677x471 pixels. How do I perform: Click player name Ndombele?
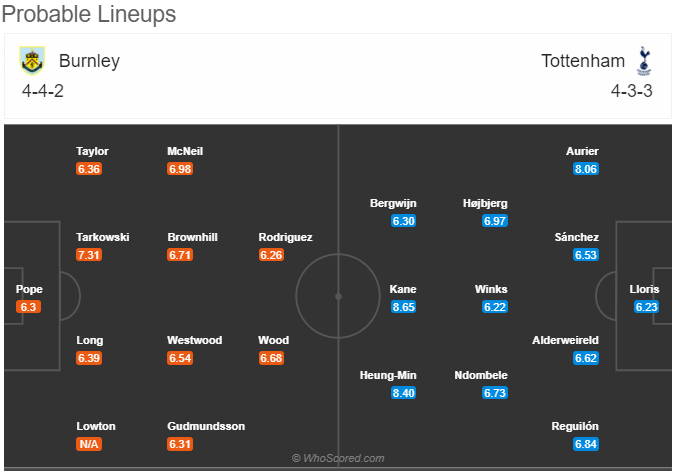click(481, 376)
